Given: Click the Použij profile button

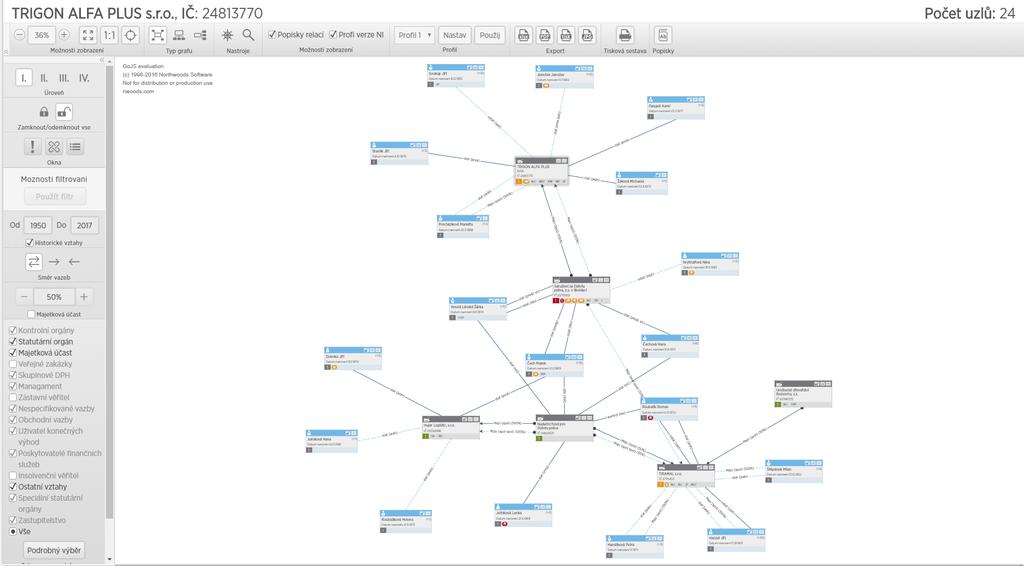Looking at the screenshot, I should [490, 35].
